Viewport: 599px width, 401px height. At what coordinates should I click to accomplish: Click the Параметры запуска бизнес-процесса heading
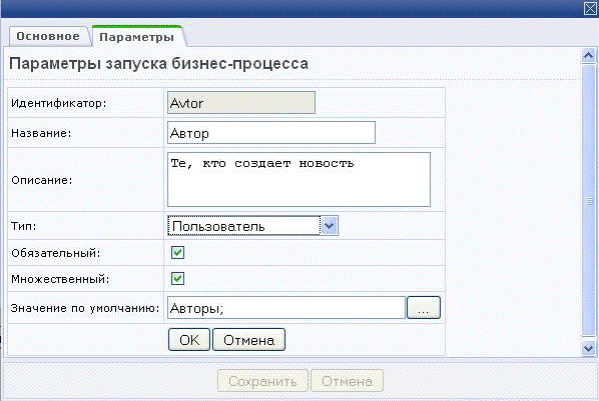point(159,63)
